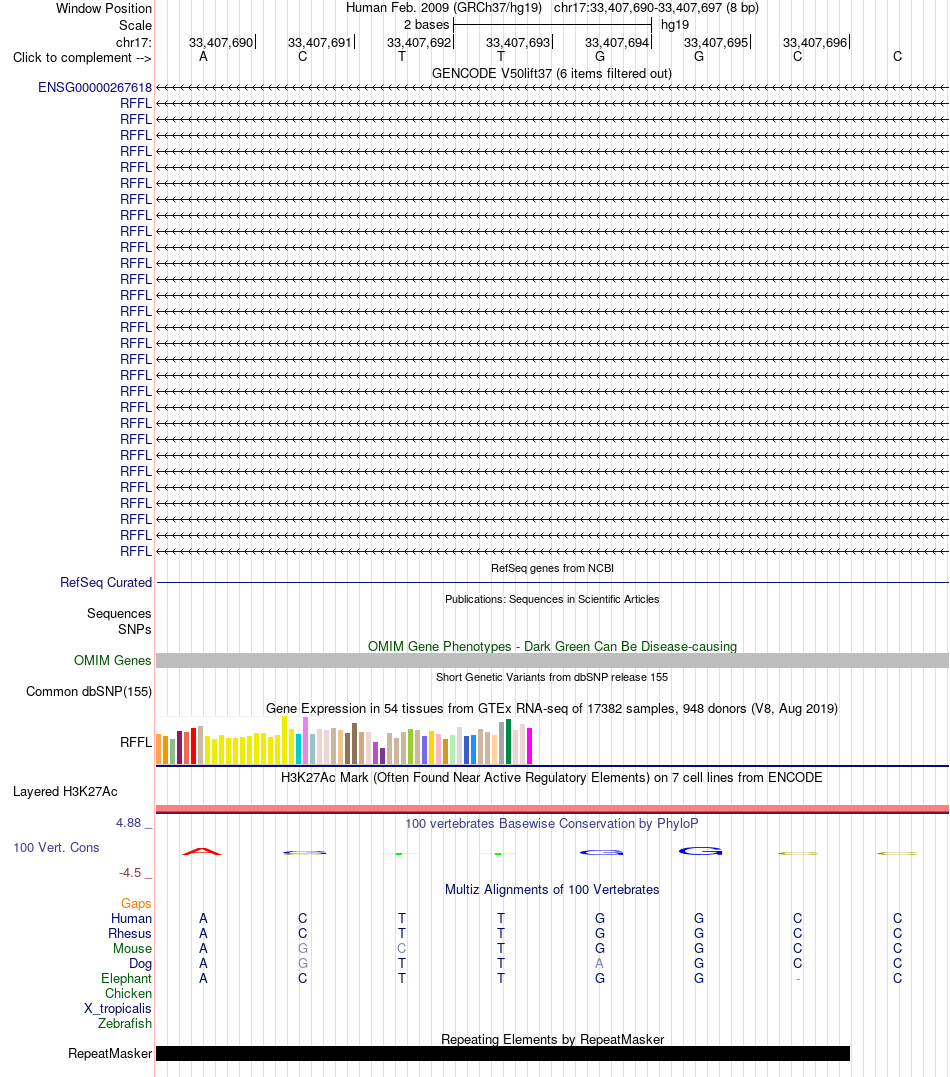Click the Mouse species label
The image size is (950, 1077).
[x=133, y=949]
